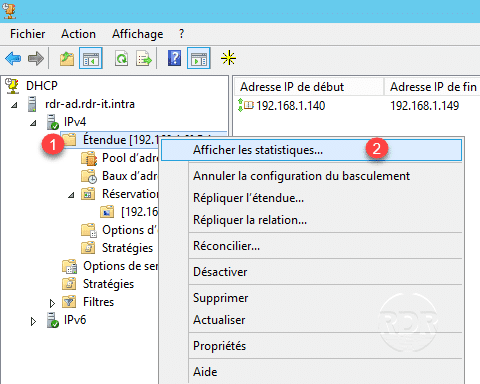
Task: Click the Export list toolbar icon
Action: click(144, 59)
